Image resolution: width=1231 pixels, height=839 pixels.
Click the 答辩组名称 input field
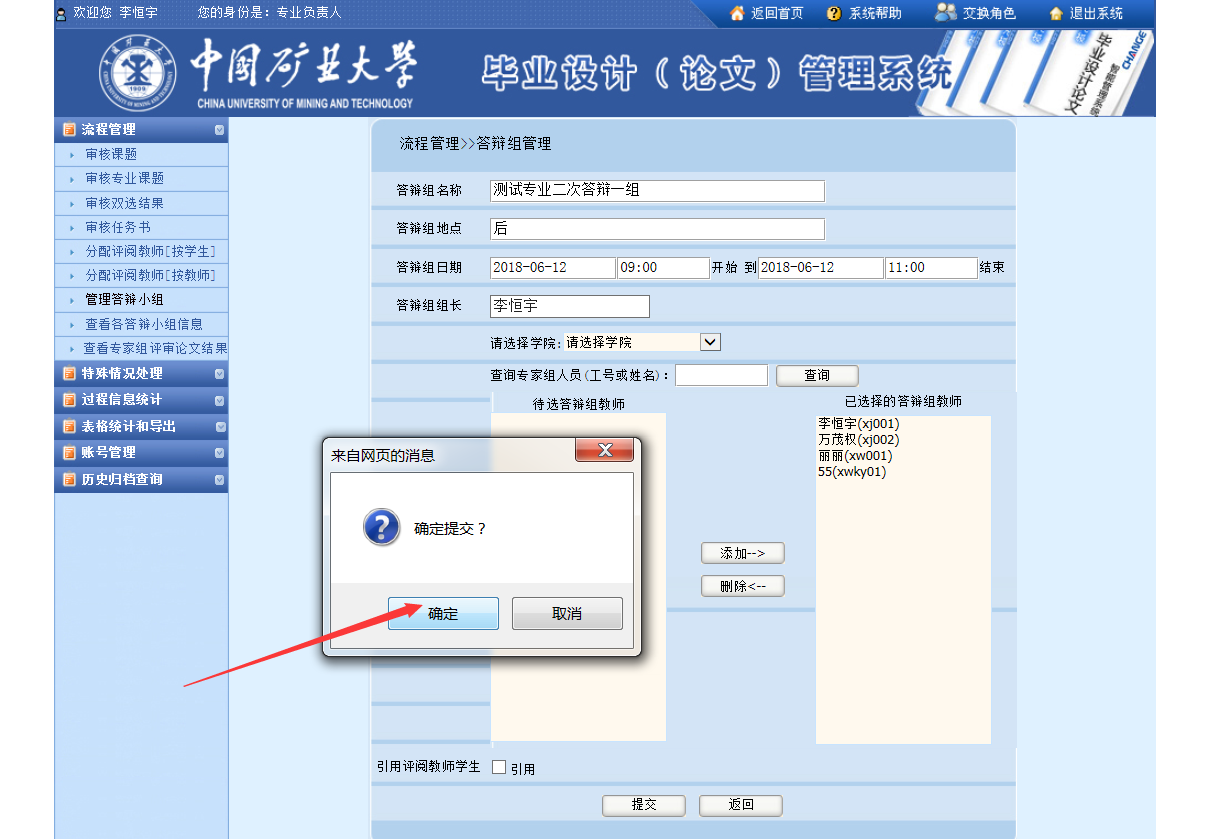(x=657, y=190)
